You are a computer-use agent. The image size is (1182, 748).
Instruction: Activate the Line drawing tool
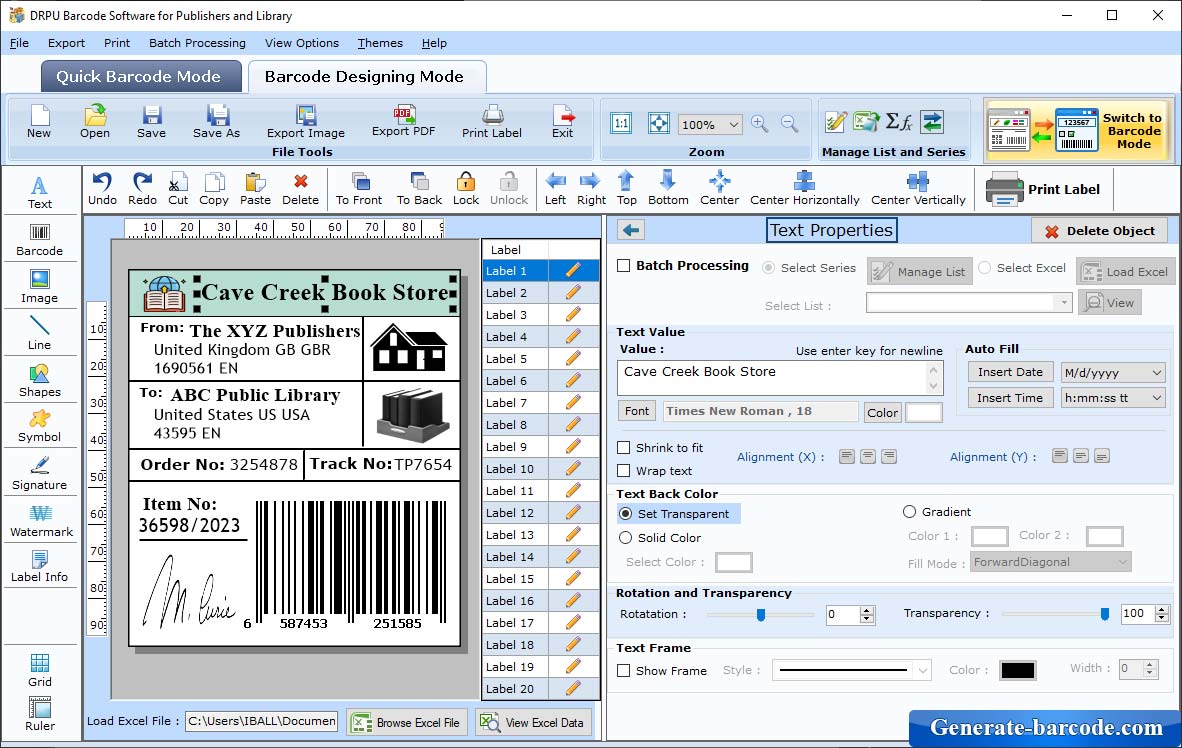[39, 333]
